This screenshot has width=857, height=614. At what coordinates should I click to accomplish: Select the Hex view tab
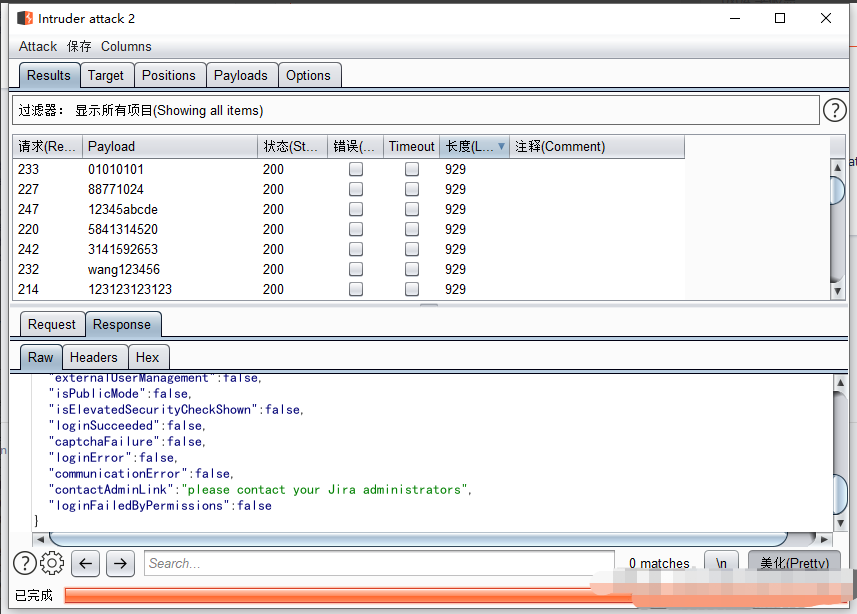[x=148, y=357]
